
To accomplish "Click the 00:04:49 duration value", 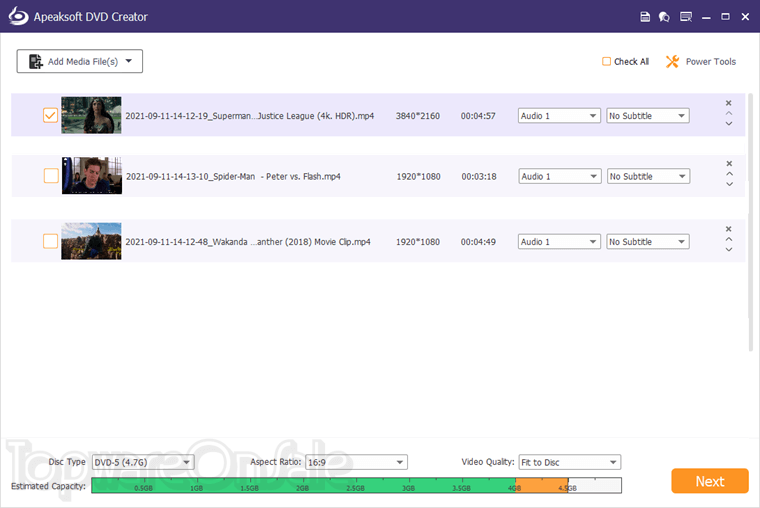I will (478, 242).
